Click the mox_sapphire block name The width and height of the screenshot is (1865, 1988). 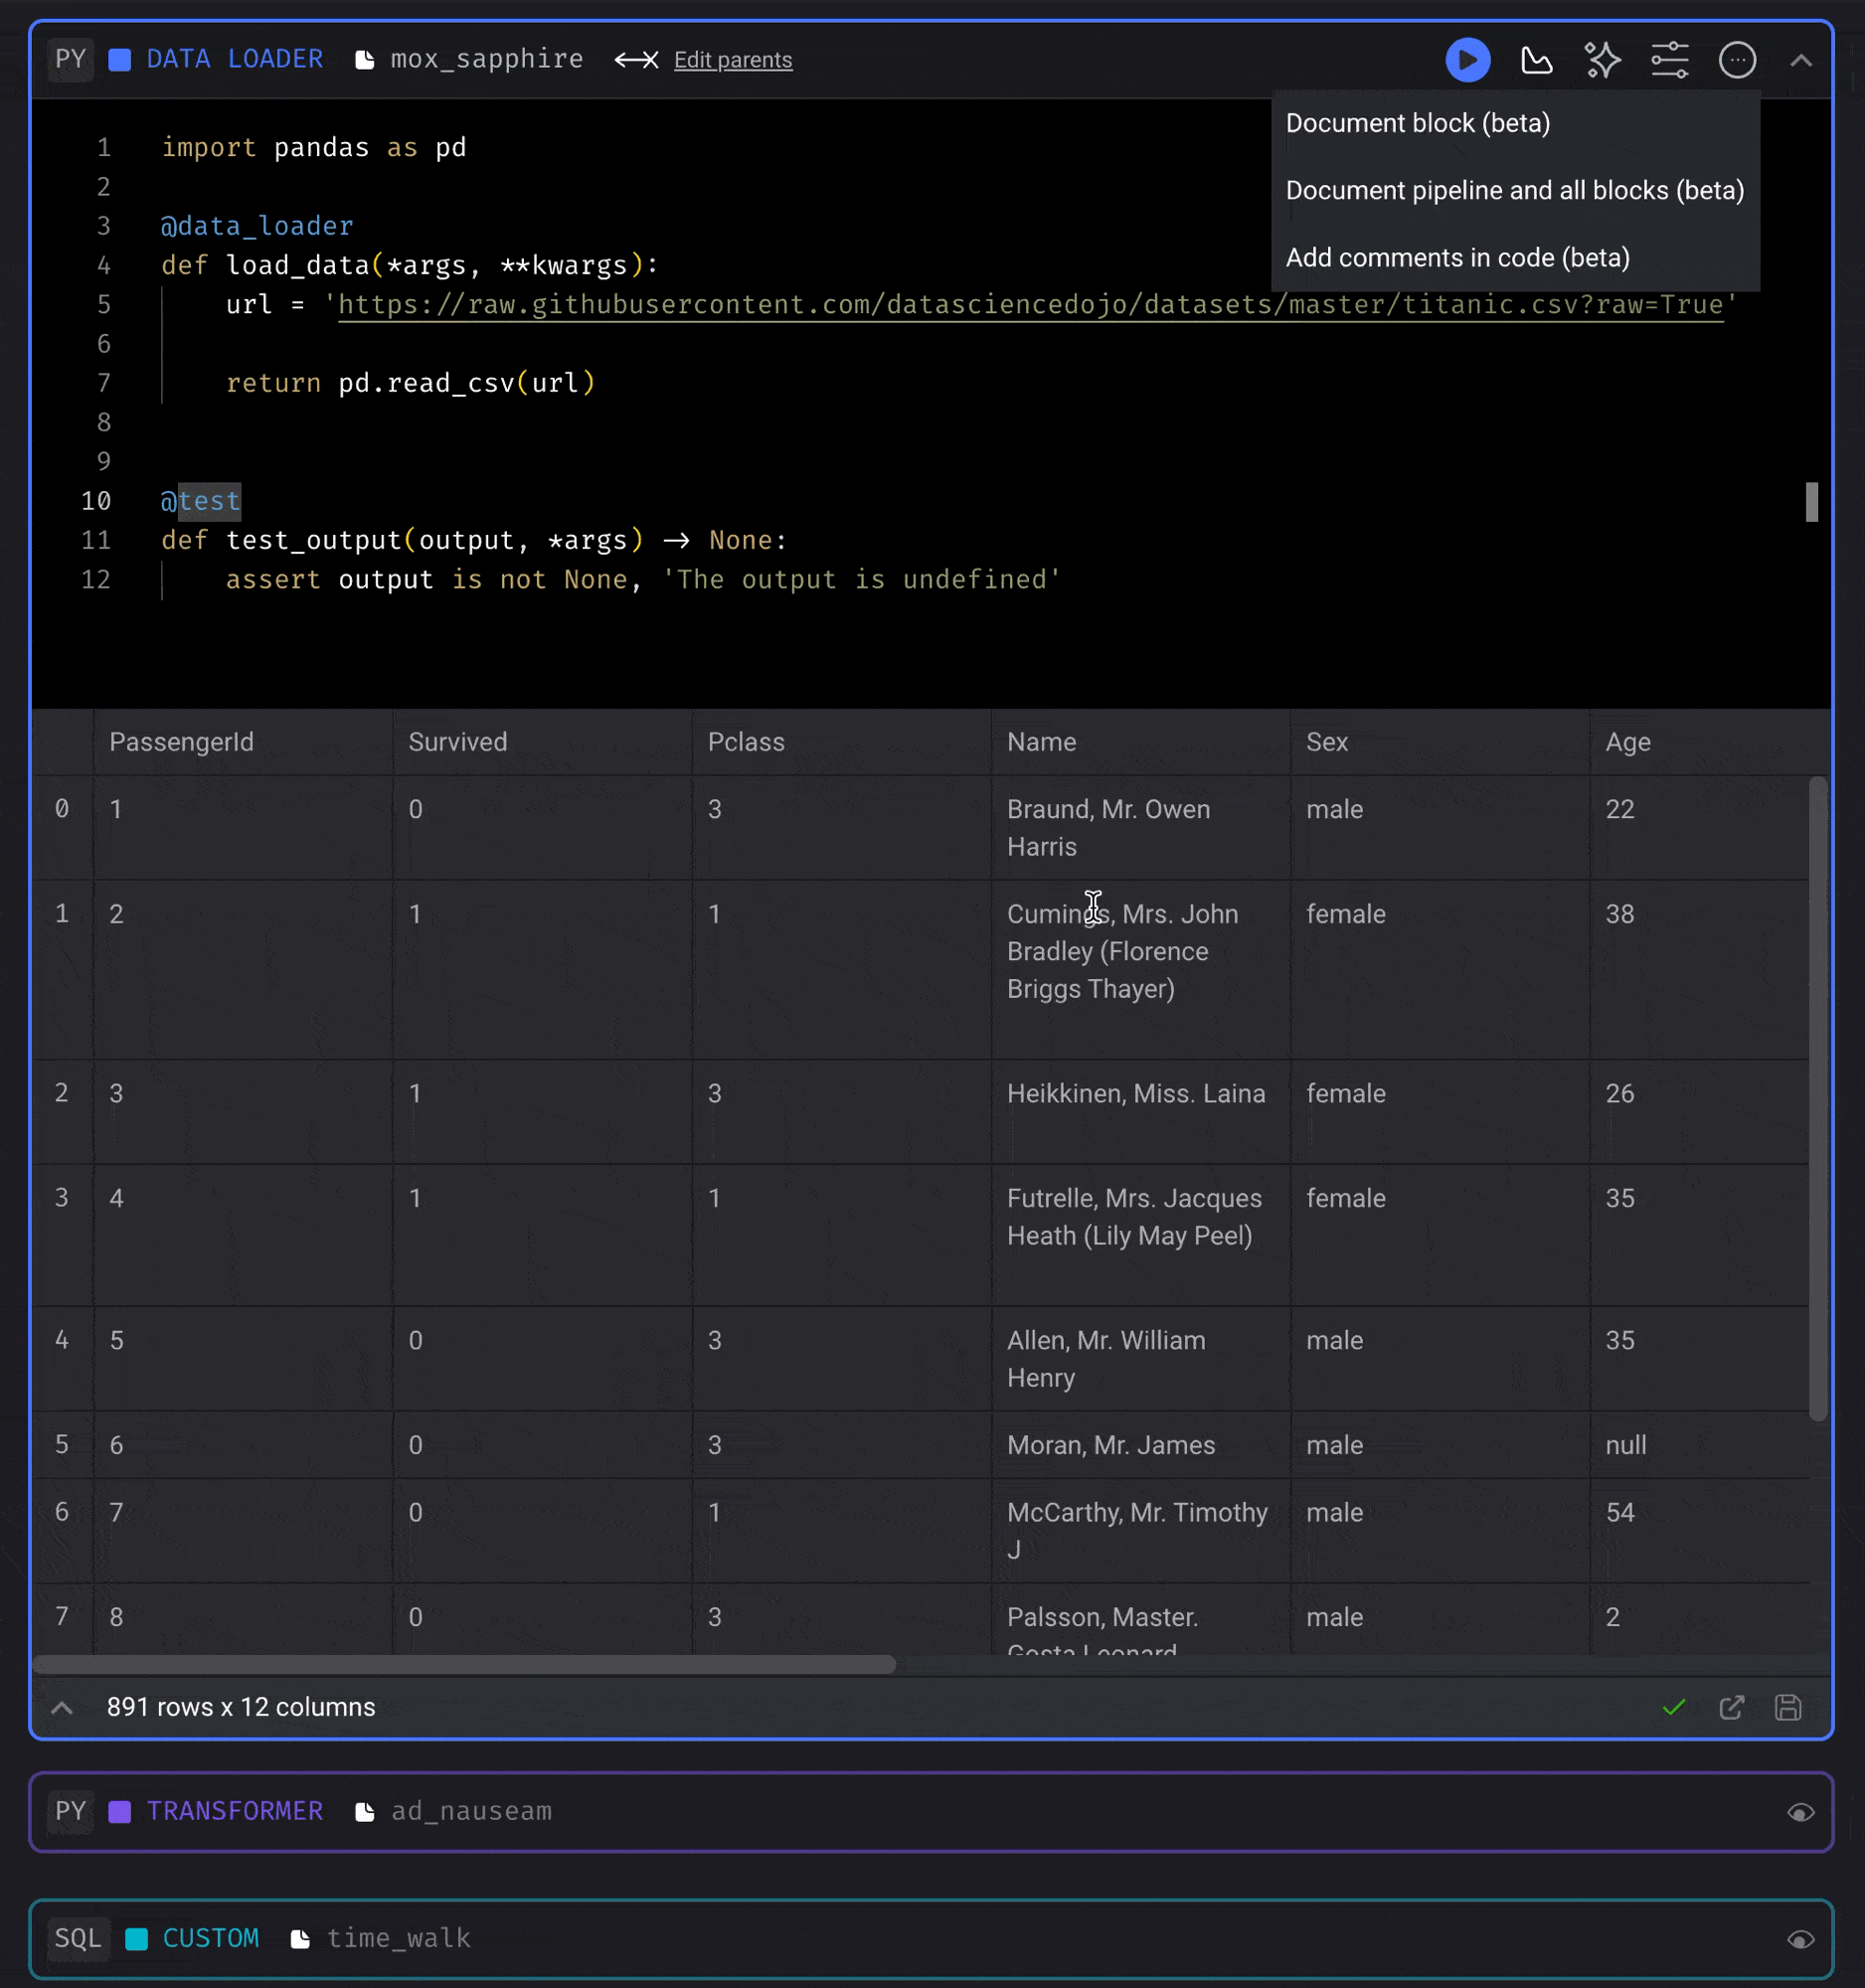tap(486, 59)
